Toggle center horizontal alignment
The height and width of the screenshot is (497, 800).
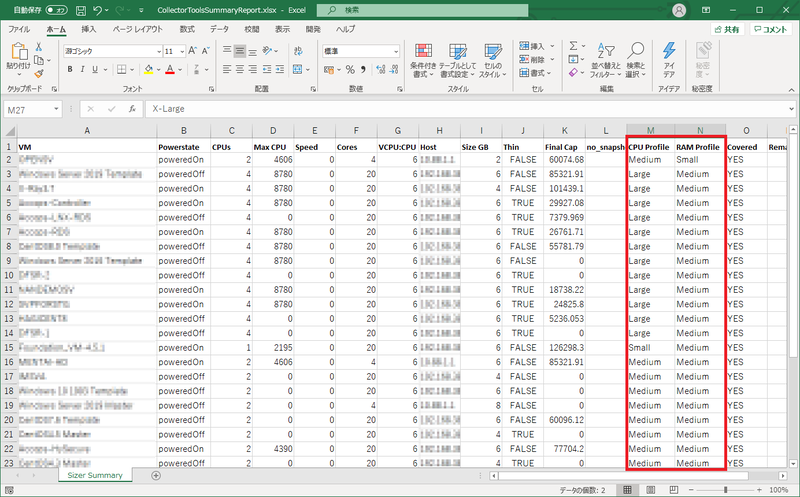click(240, 69)
